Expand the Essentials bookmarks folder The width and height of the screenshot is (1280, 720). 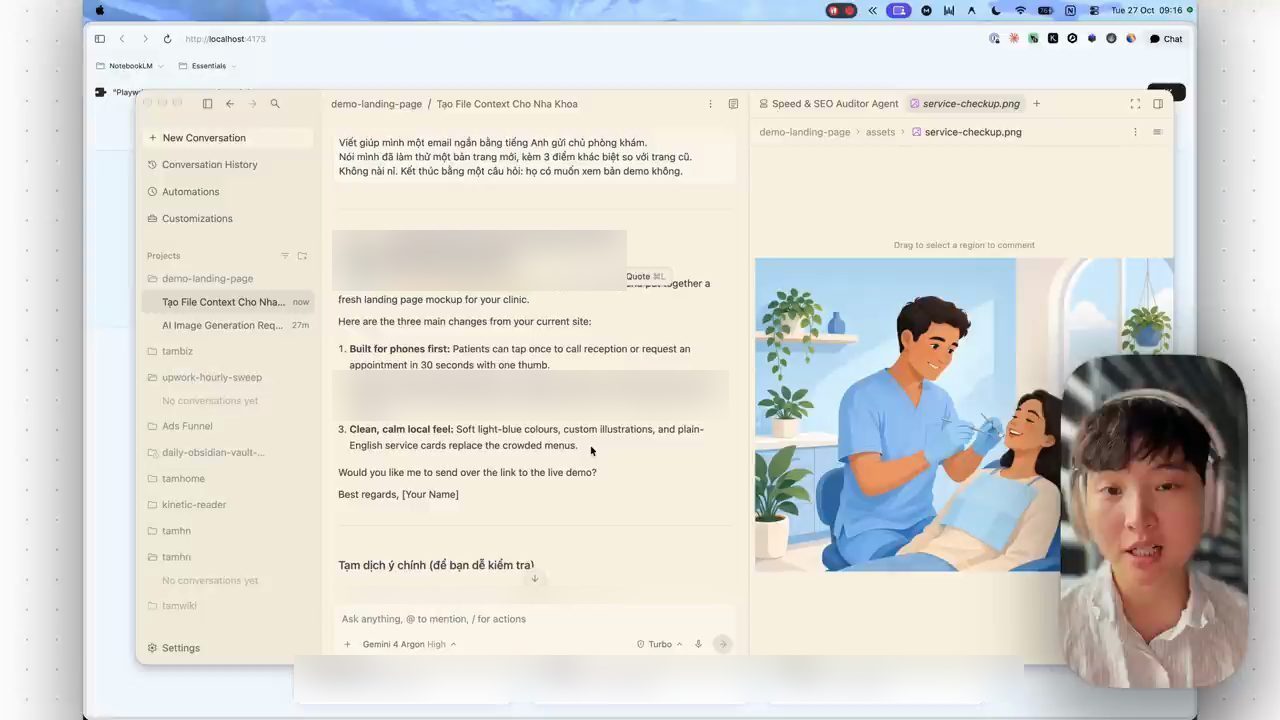(208, 66)
